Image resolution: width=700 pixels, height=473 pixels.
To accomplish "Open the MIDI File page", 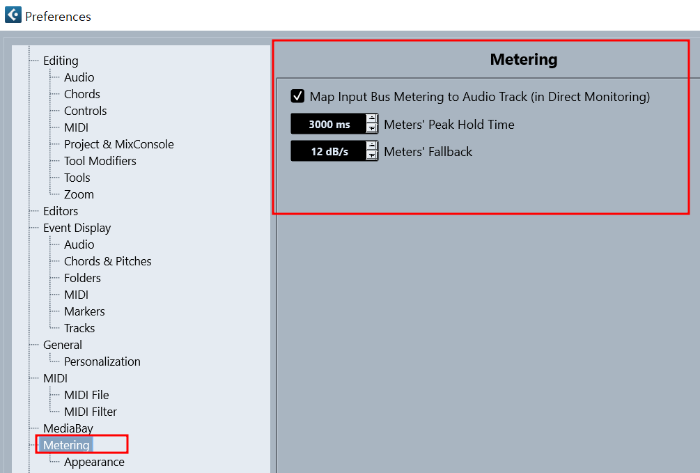I will click(x=87, y=395).
